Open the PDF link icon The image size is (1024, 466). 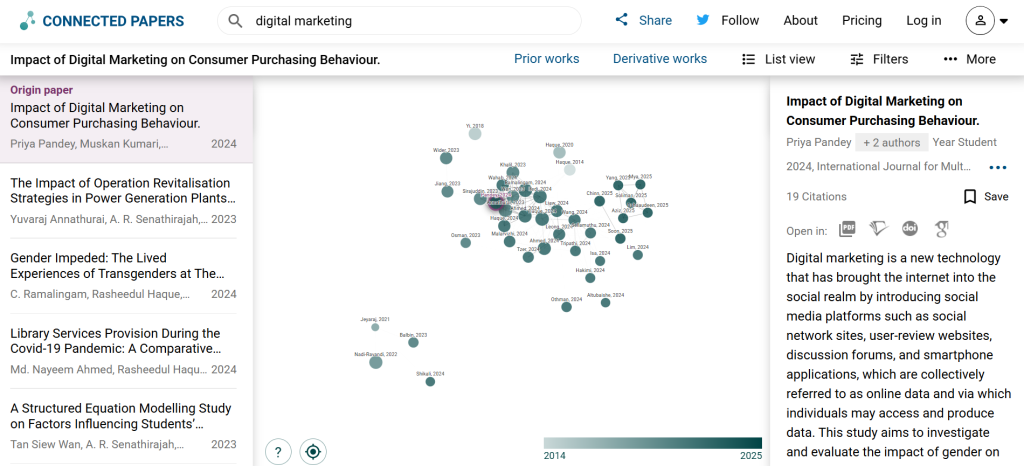[847, 230]
